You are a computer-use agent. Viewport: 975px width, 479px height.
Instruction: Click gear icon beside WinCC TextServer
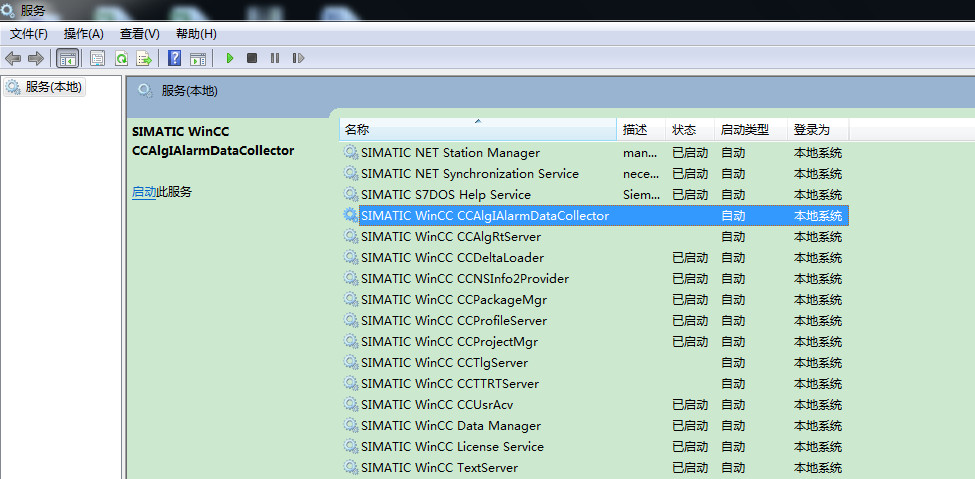tap(351, 468)
